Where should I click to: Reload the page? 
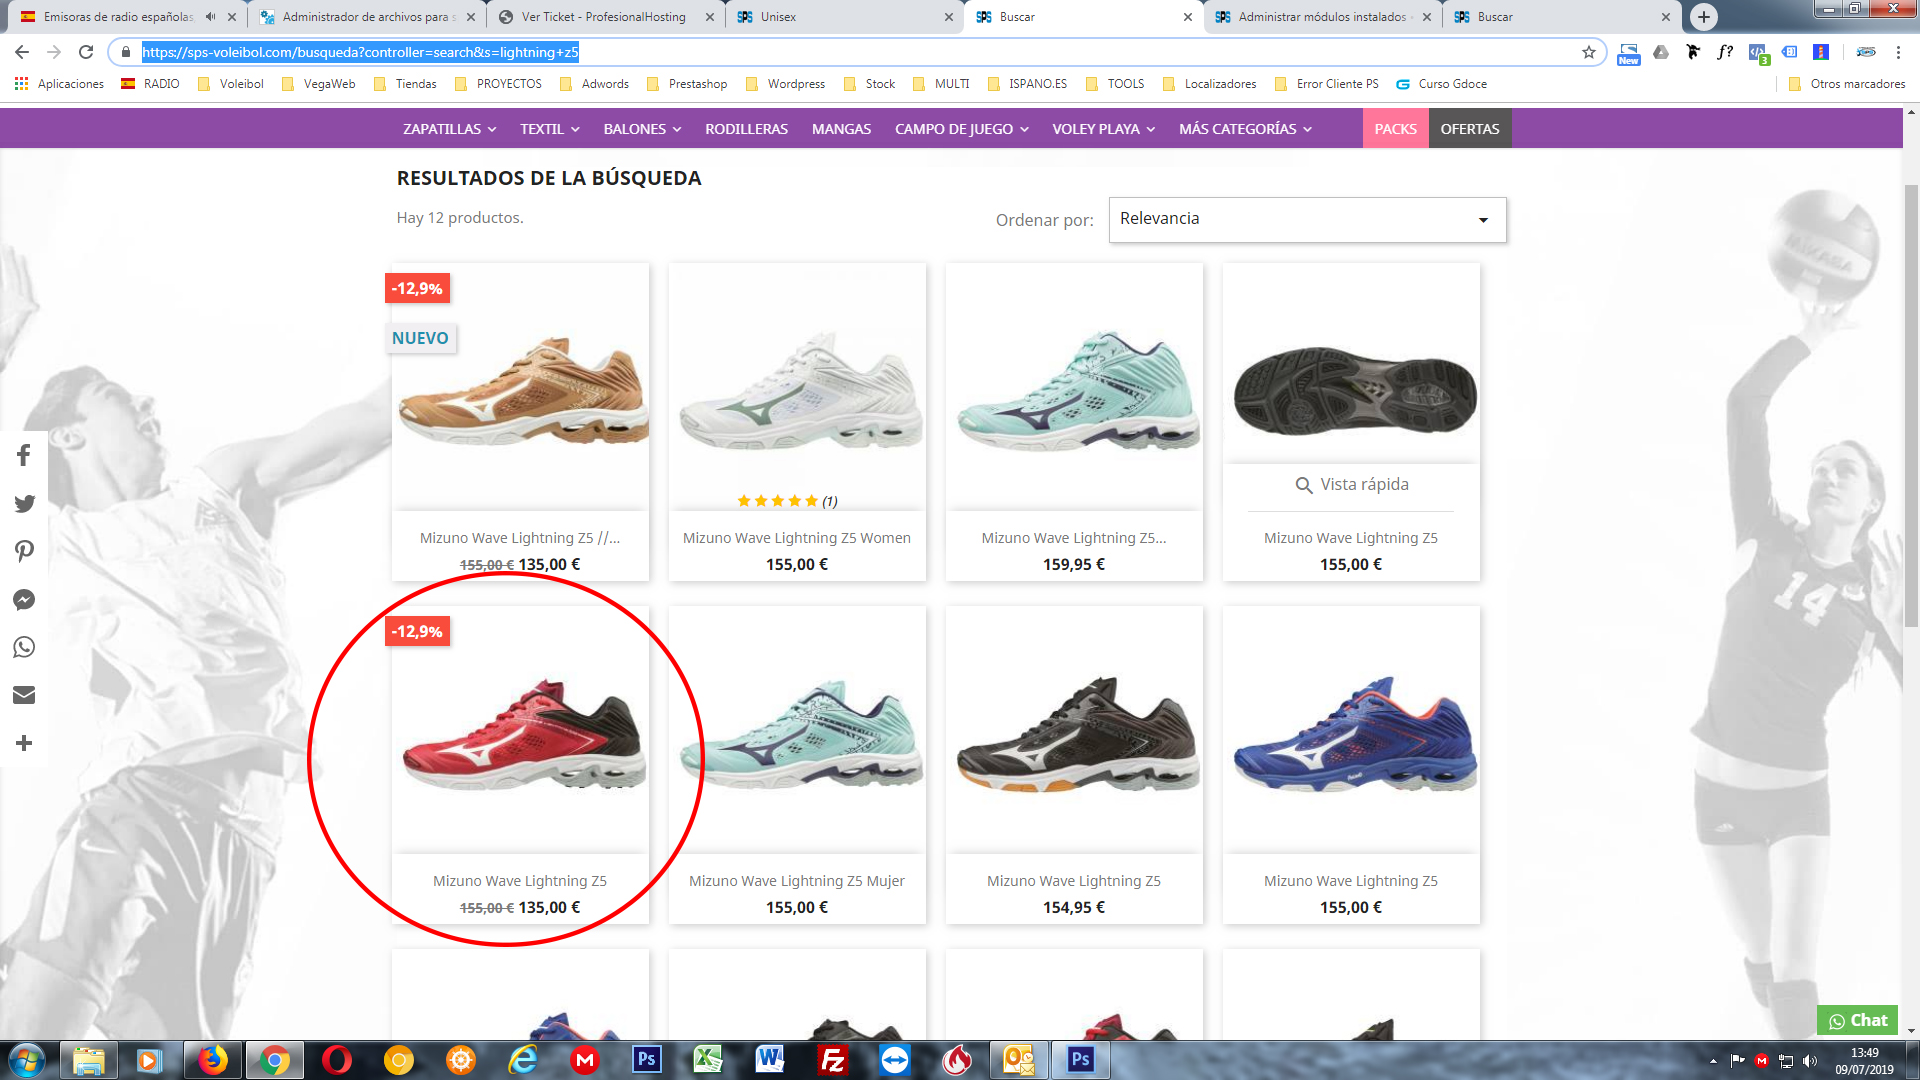[x=86, y=52]
